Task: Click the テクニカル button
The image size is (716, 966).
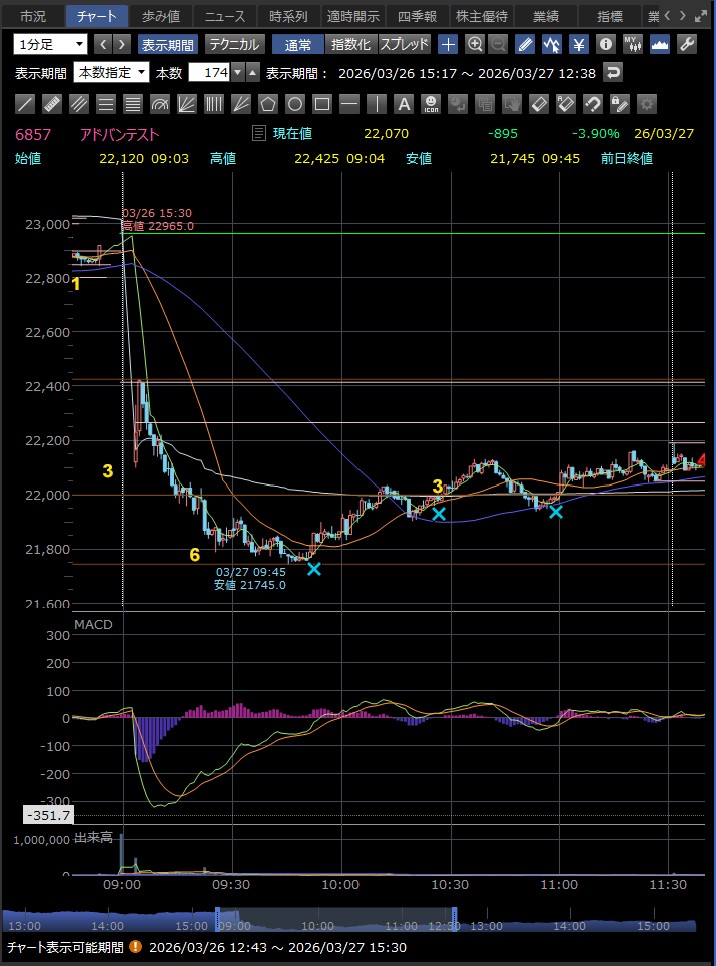Action: tap(235, 44)
